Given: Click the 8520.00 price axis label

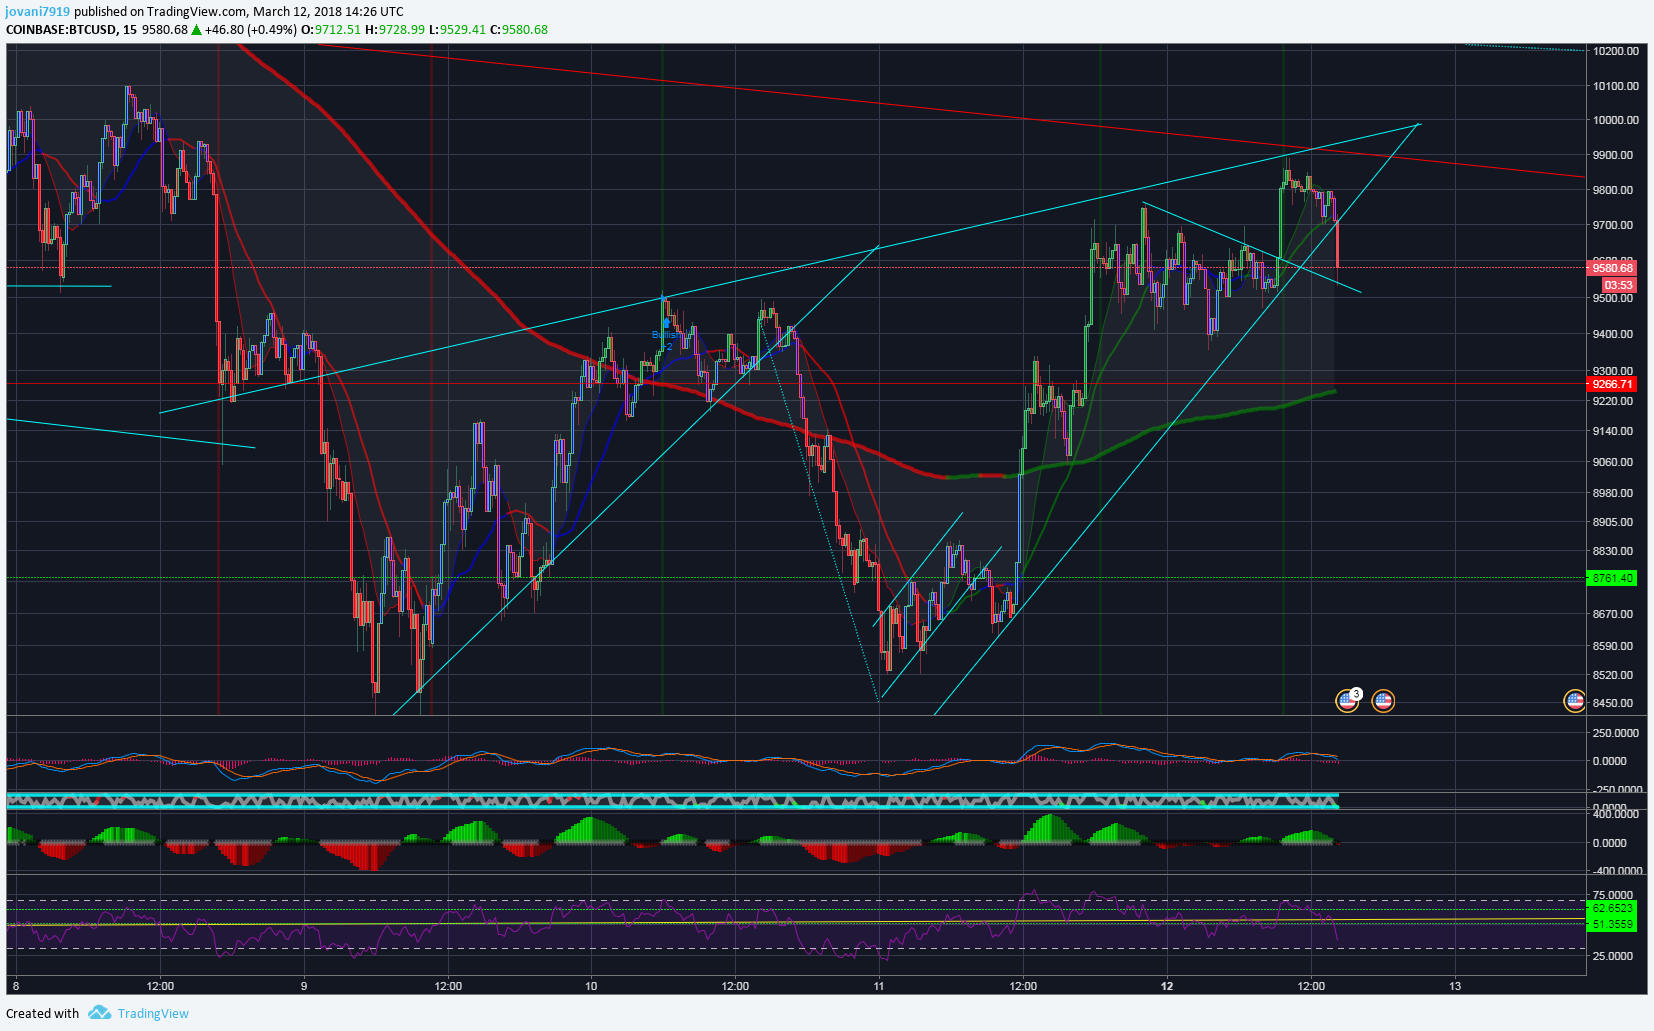Looking at the screenshot, I should (1613, 675).
